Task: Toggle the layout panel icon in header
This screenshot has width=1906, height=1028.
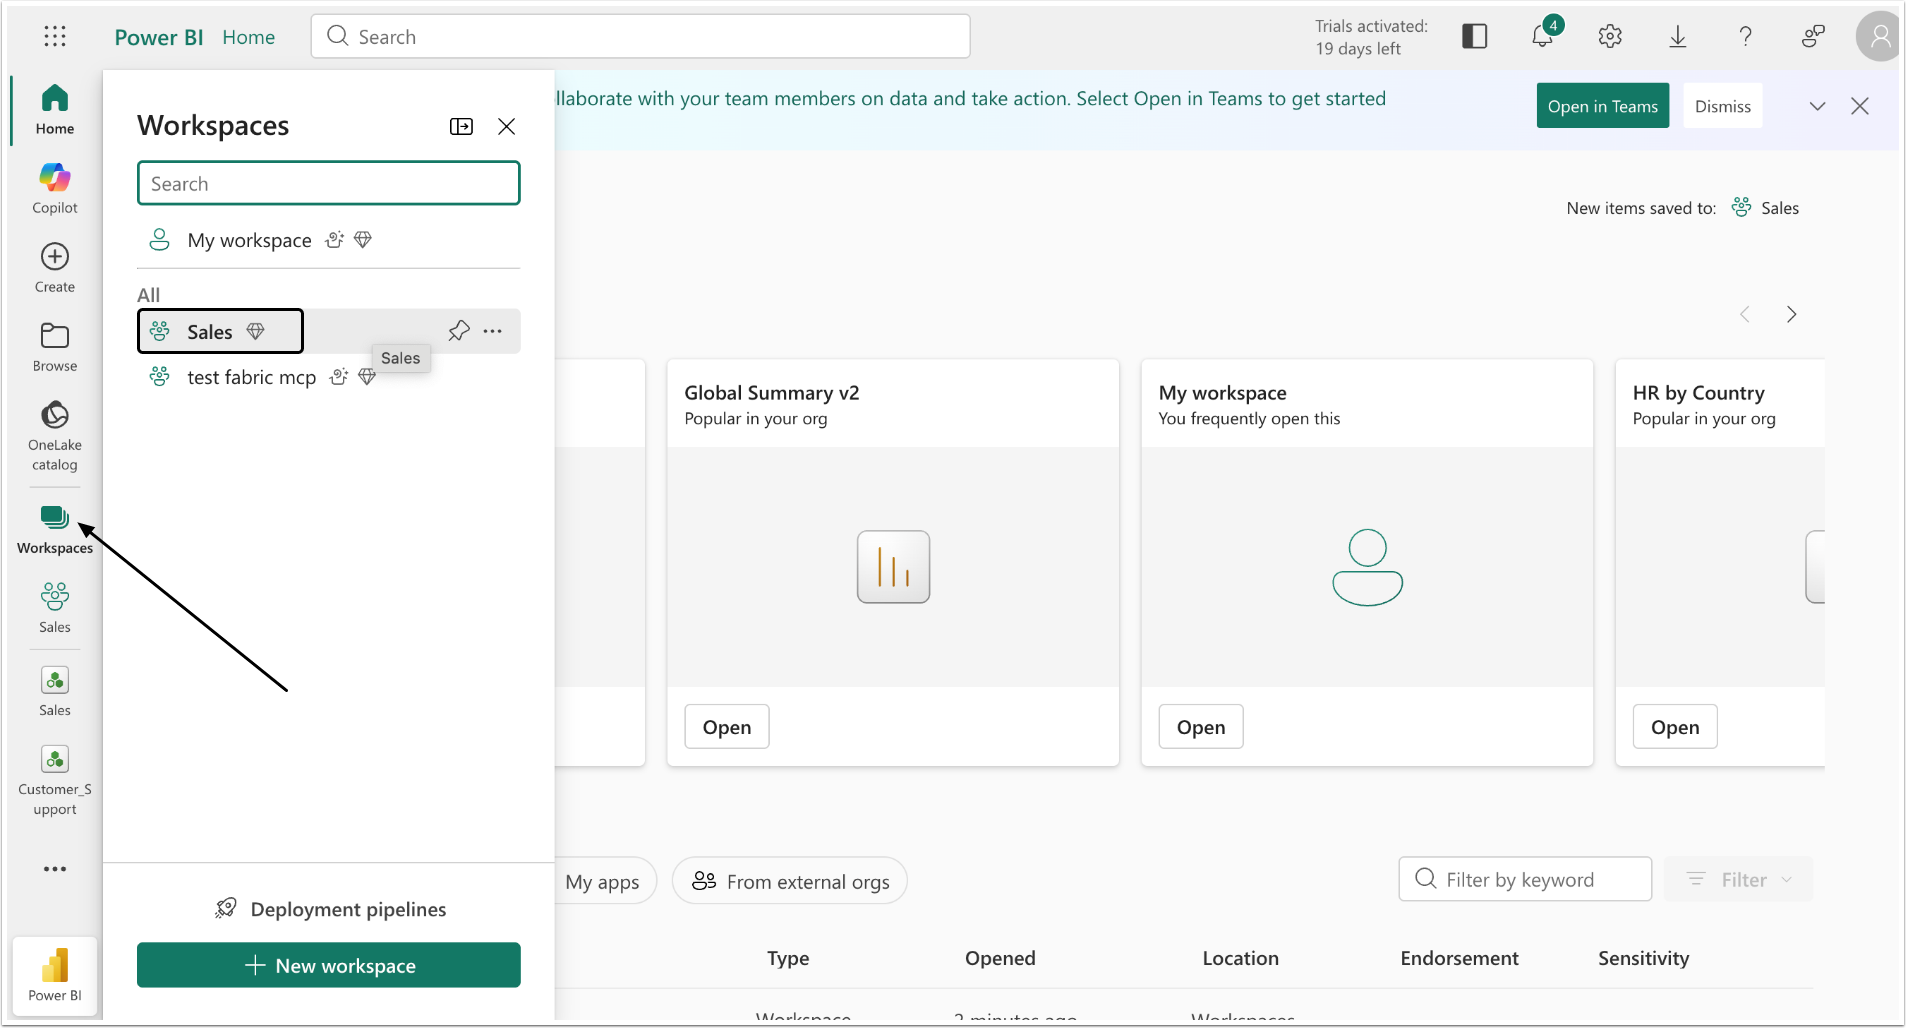Action: click(x=1474, y=37)
